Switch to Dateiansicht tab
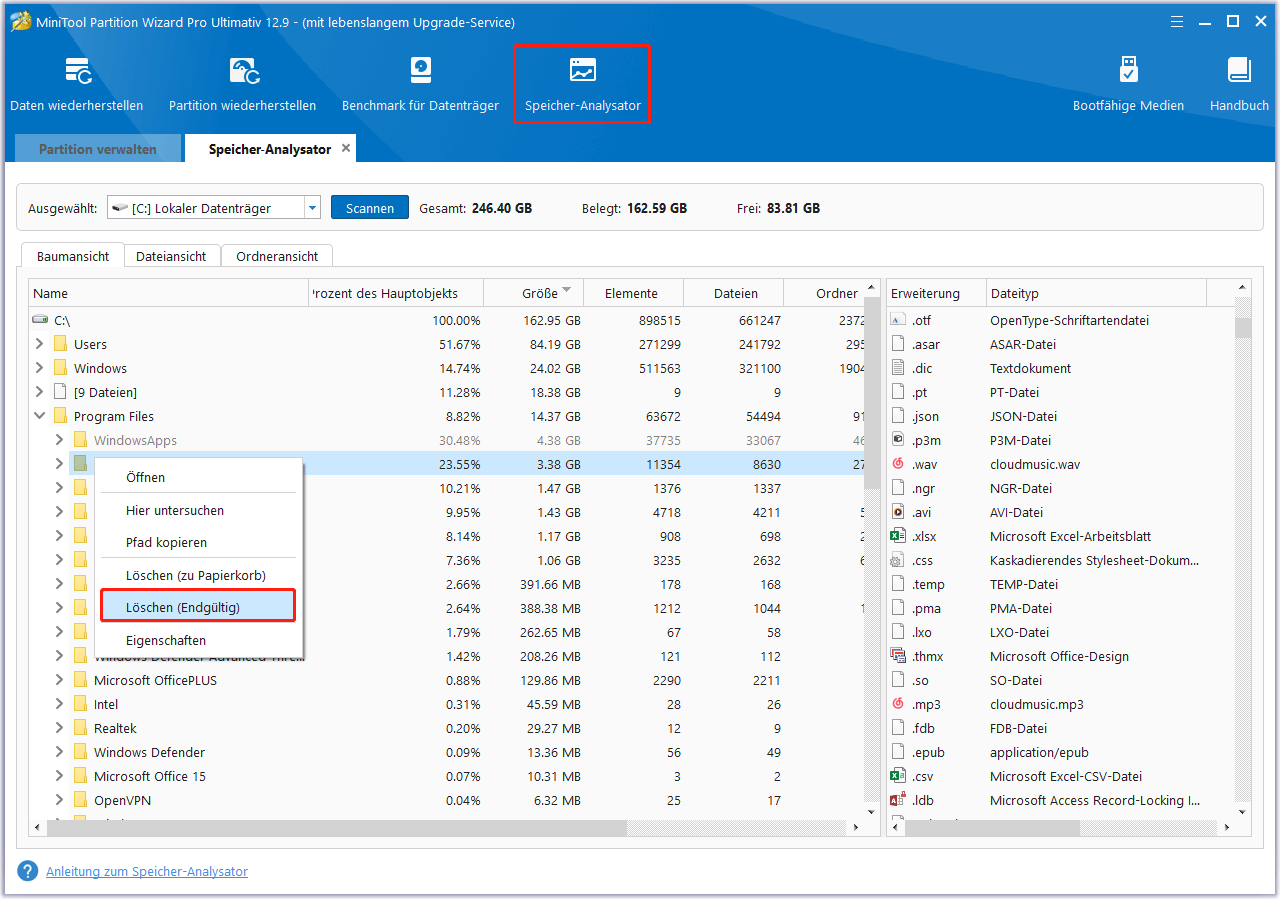This screenshot has height=900, width=1280. point(171,256)
